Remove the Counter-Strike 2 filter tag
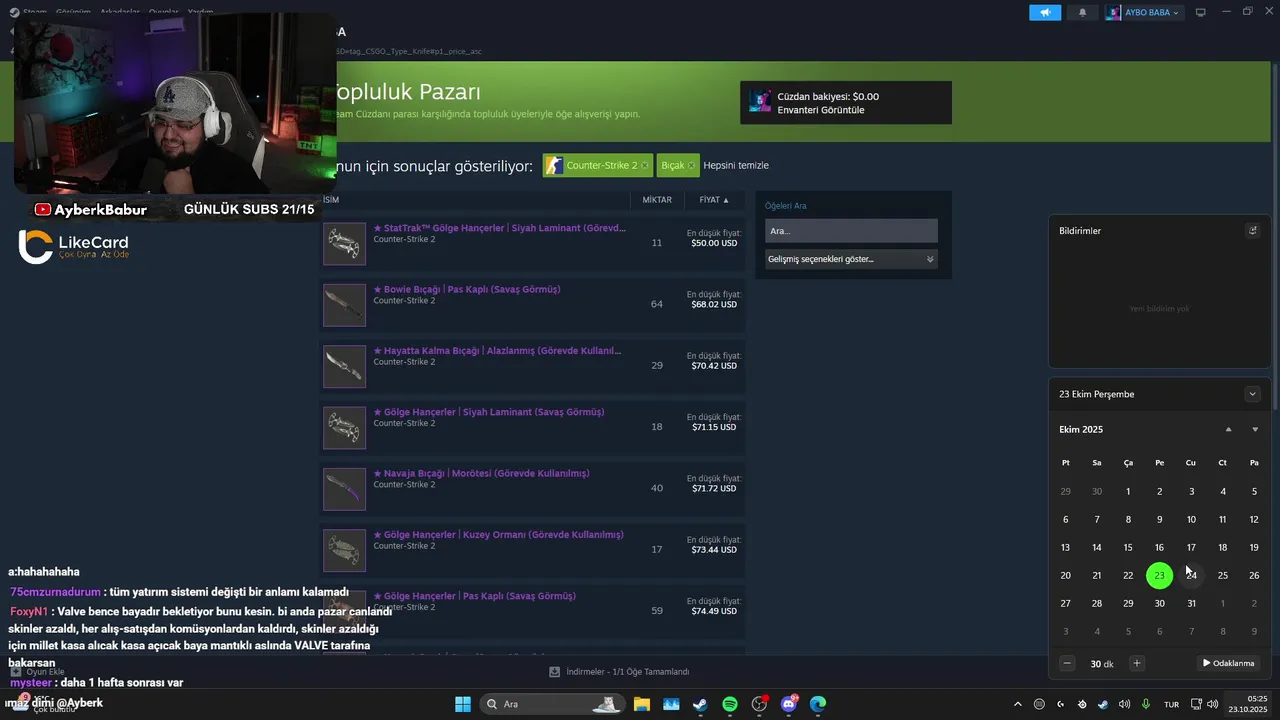Screen dimensions: 1280x720 (x=644, y=165)
